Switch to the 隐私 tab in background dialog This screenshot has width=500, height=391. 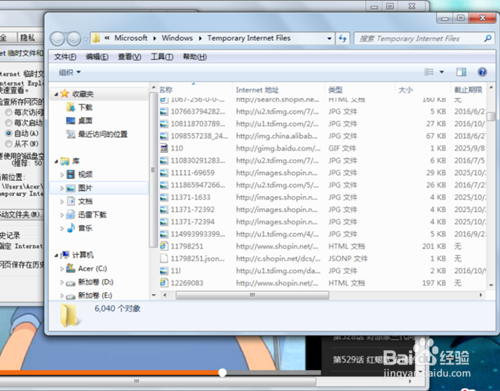28,38
